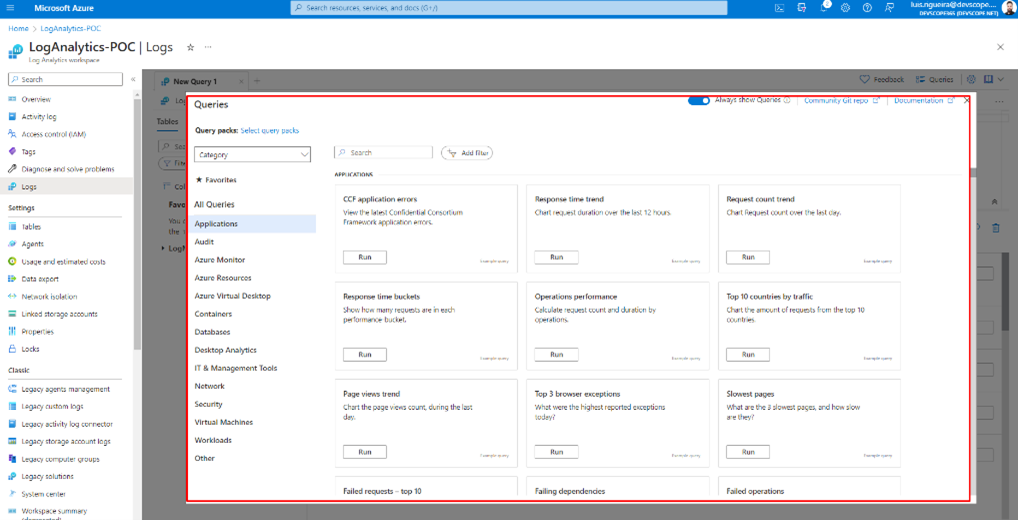This screenshot has height=520, width=1018.
Task: Click the help question mark icon
Action: (x=867, y=7)
